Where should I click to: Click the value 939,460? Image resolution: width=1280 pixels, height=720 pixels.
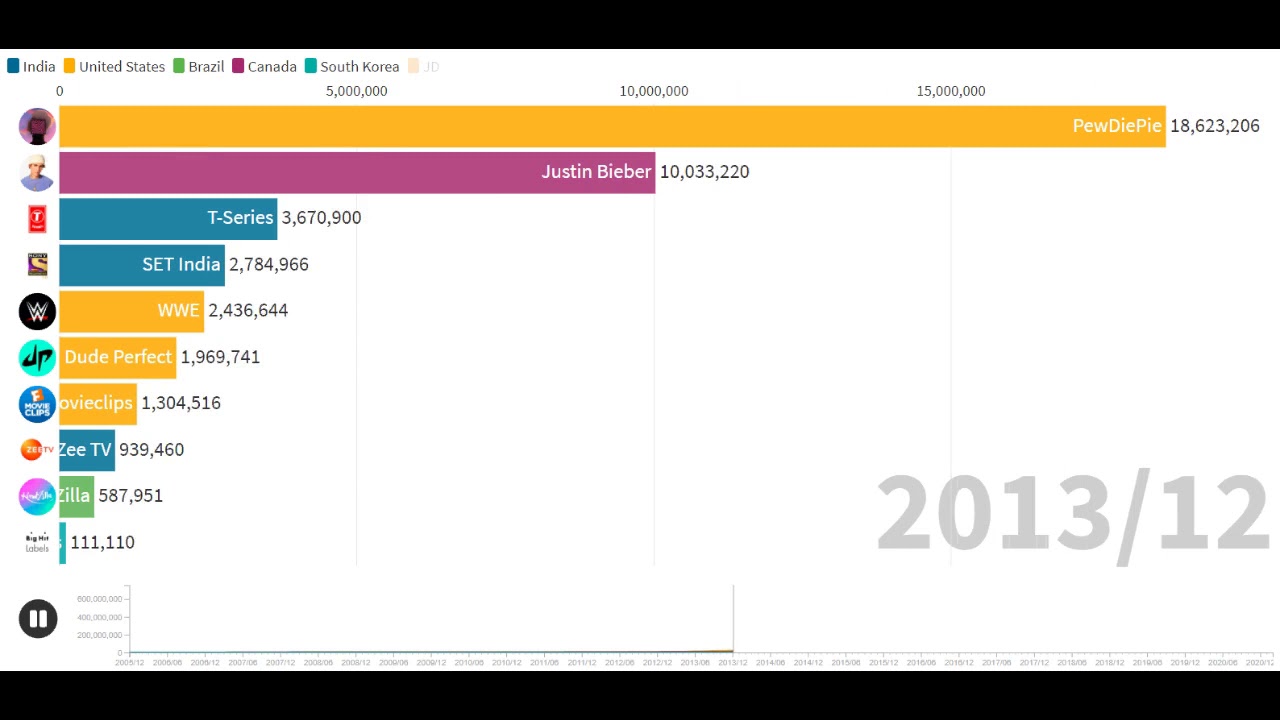pos(151,450)
